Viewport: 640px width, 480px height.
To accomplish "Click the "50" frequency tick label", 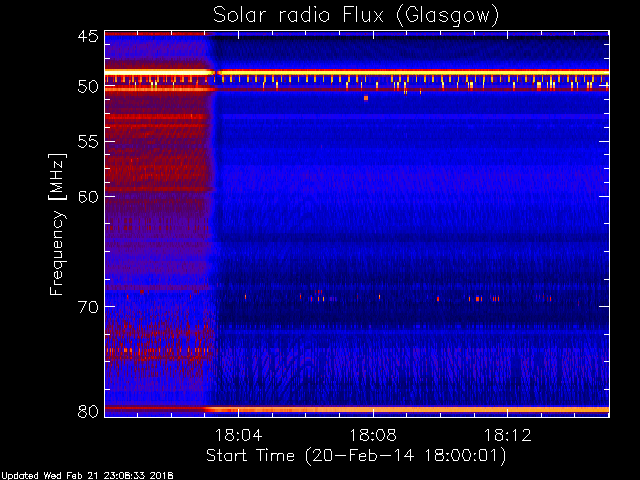I will [x=88, y=87].
